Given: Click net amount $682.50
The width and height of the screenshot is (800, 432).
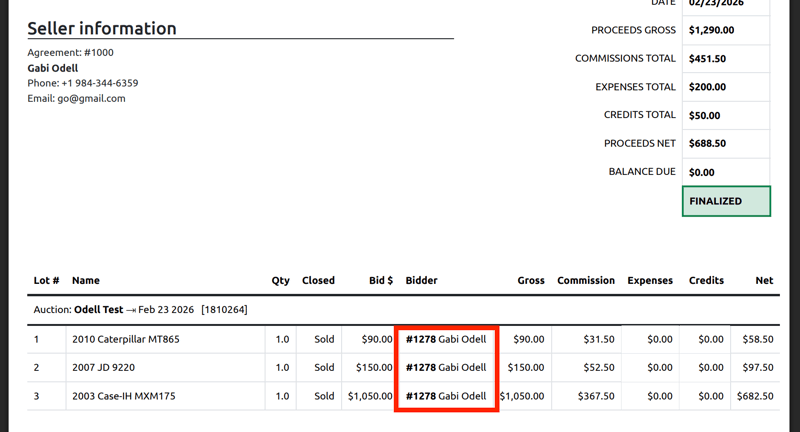Looking at the screenshot, I should point(755,396).
